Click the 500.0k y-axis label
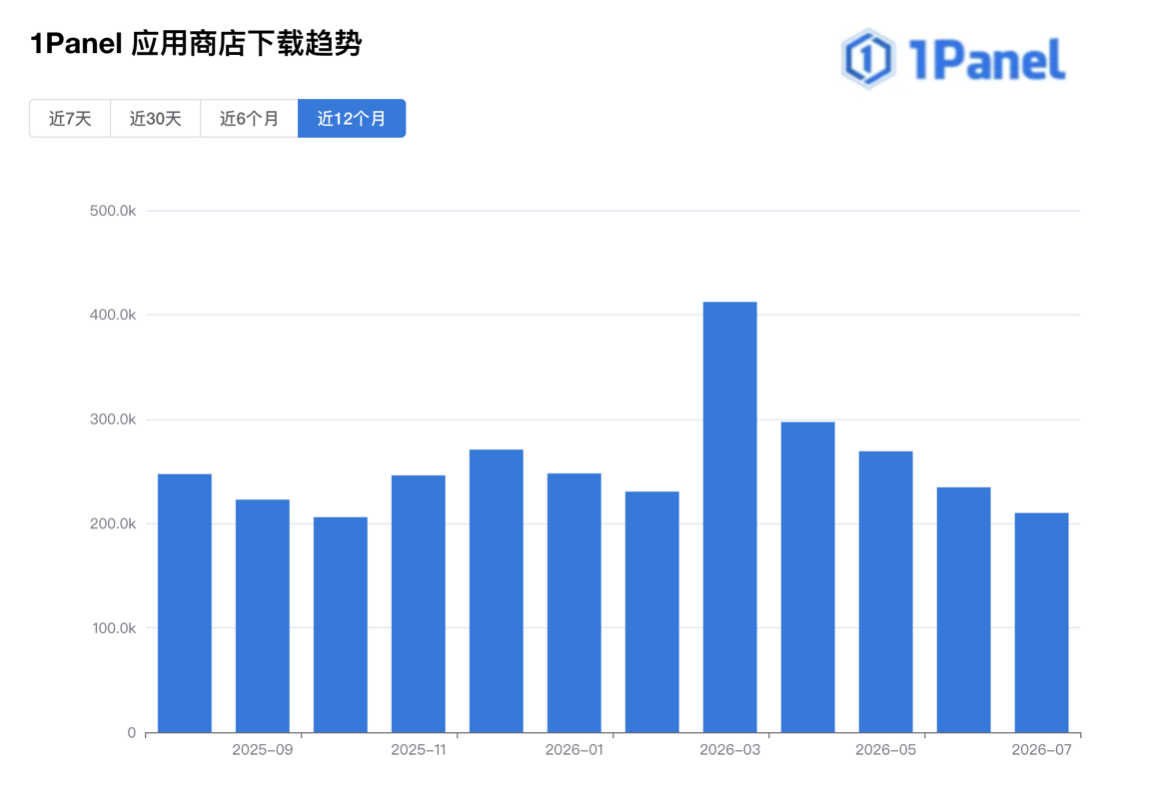The image size is (1154, 792). click(113, 211)
